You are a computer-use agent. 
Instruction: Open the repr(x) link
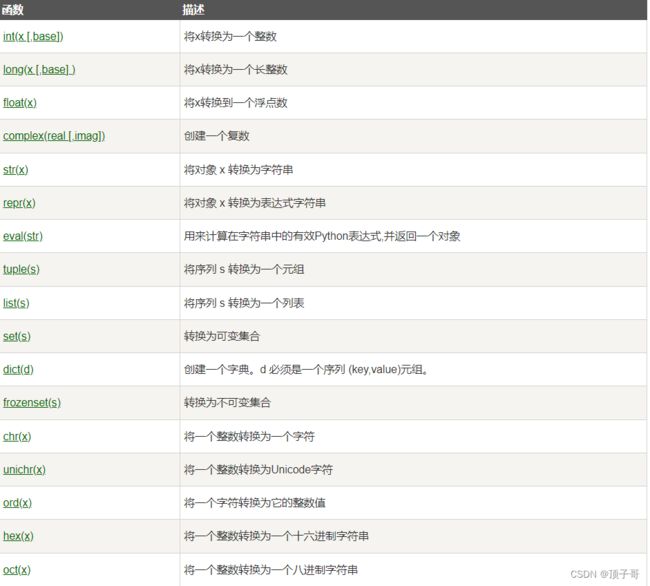tap(19, 203)
